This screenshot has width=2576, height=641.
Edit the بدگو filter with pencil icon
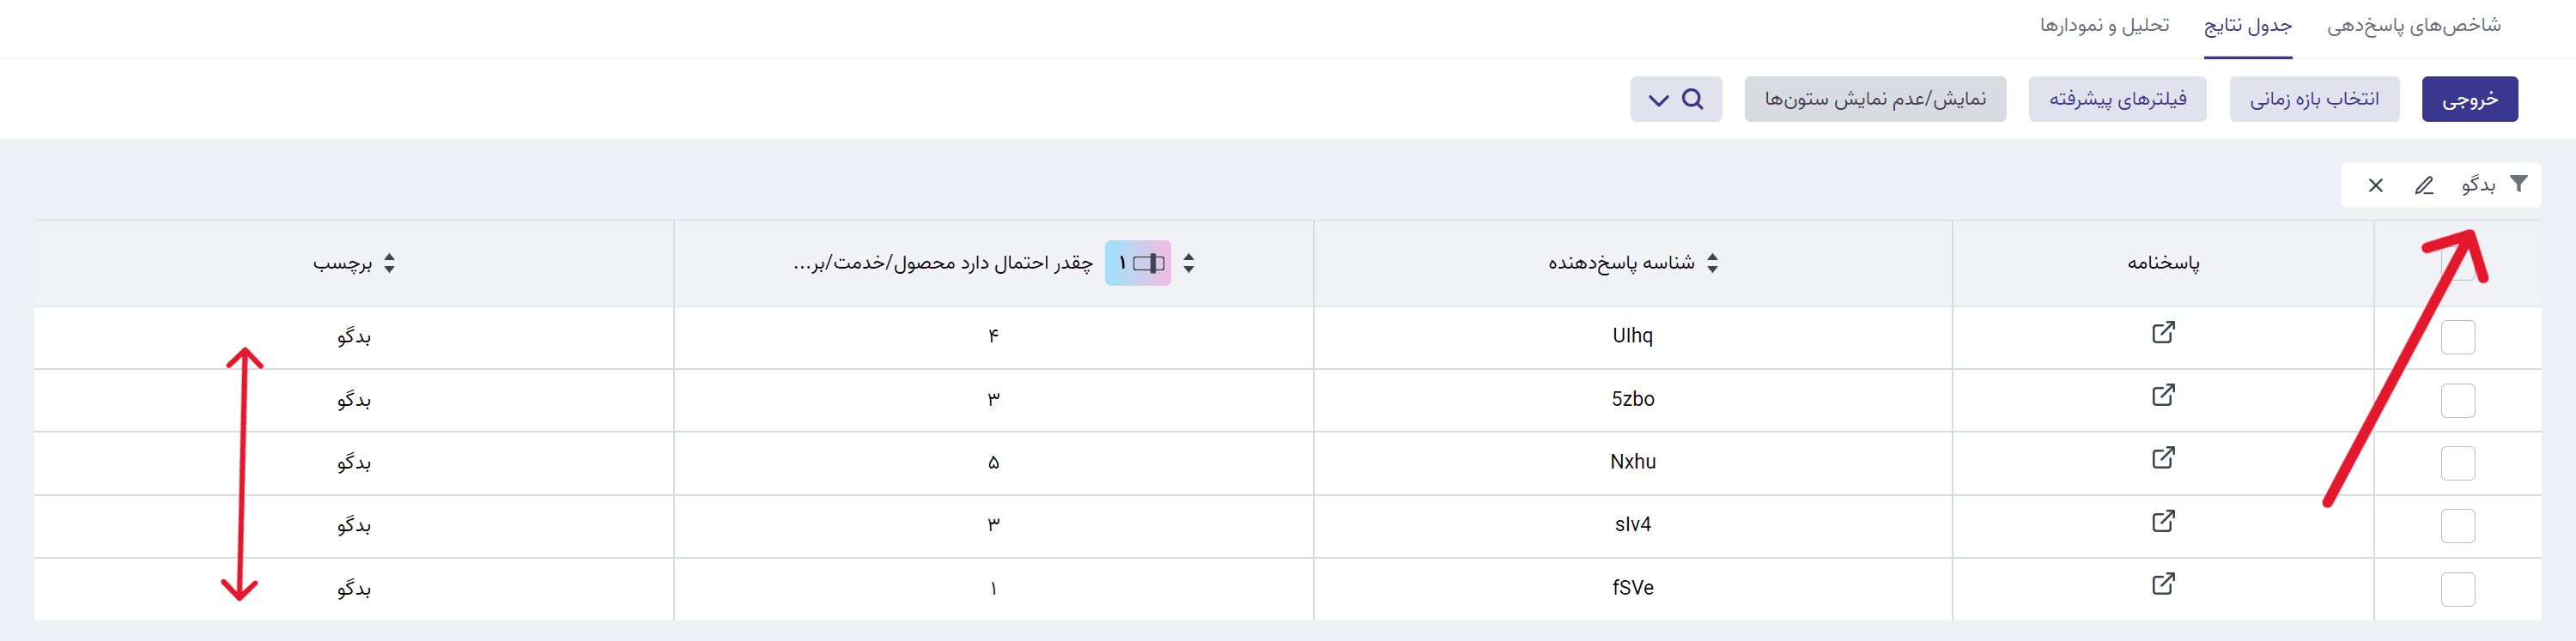point(2424,186)
